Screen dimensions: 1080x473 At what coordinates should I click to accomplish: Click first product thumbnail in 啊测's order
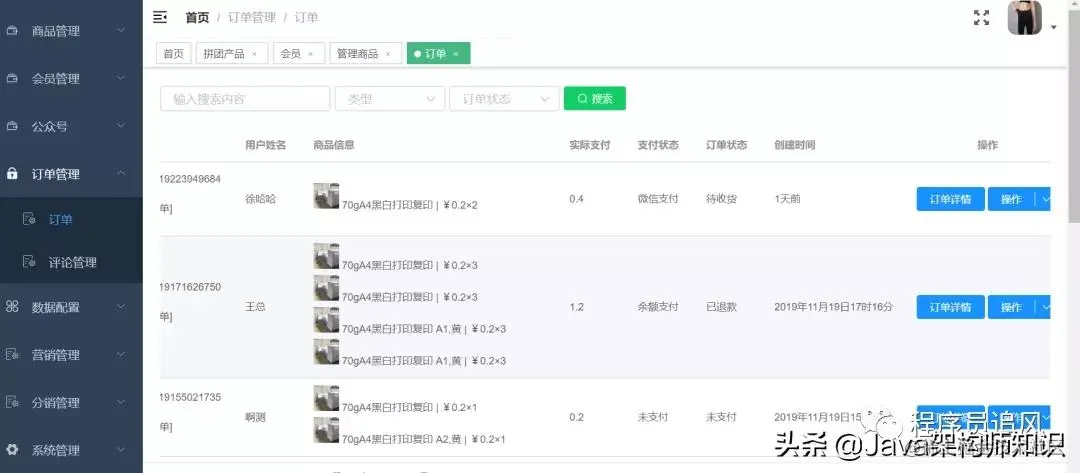pyautogui.click(x=326, y=398)
